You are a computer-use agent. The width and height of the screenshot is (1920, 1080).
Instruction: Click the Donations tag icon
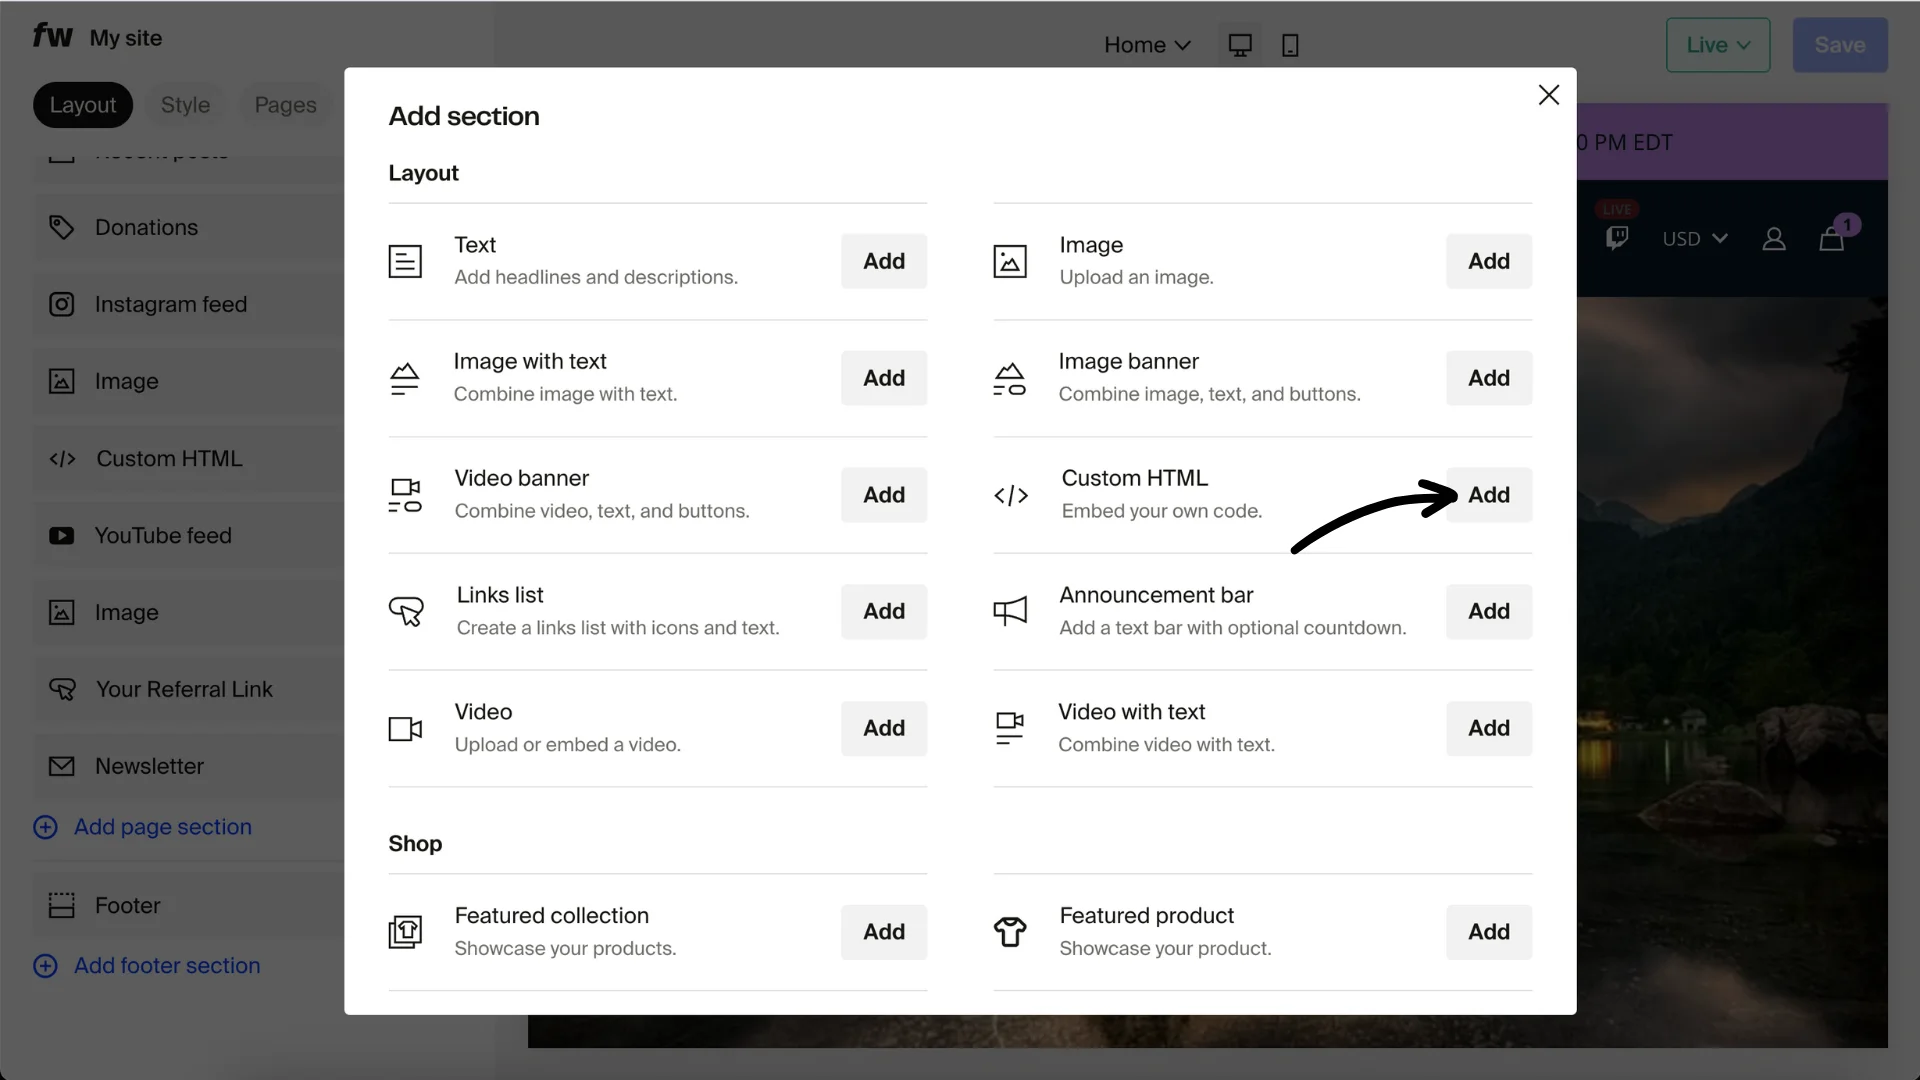coord(62,227)
